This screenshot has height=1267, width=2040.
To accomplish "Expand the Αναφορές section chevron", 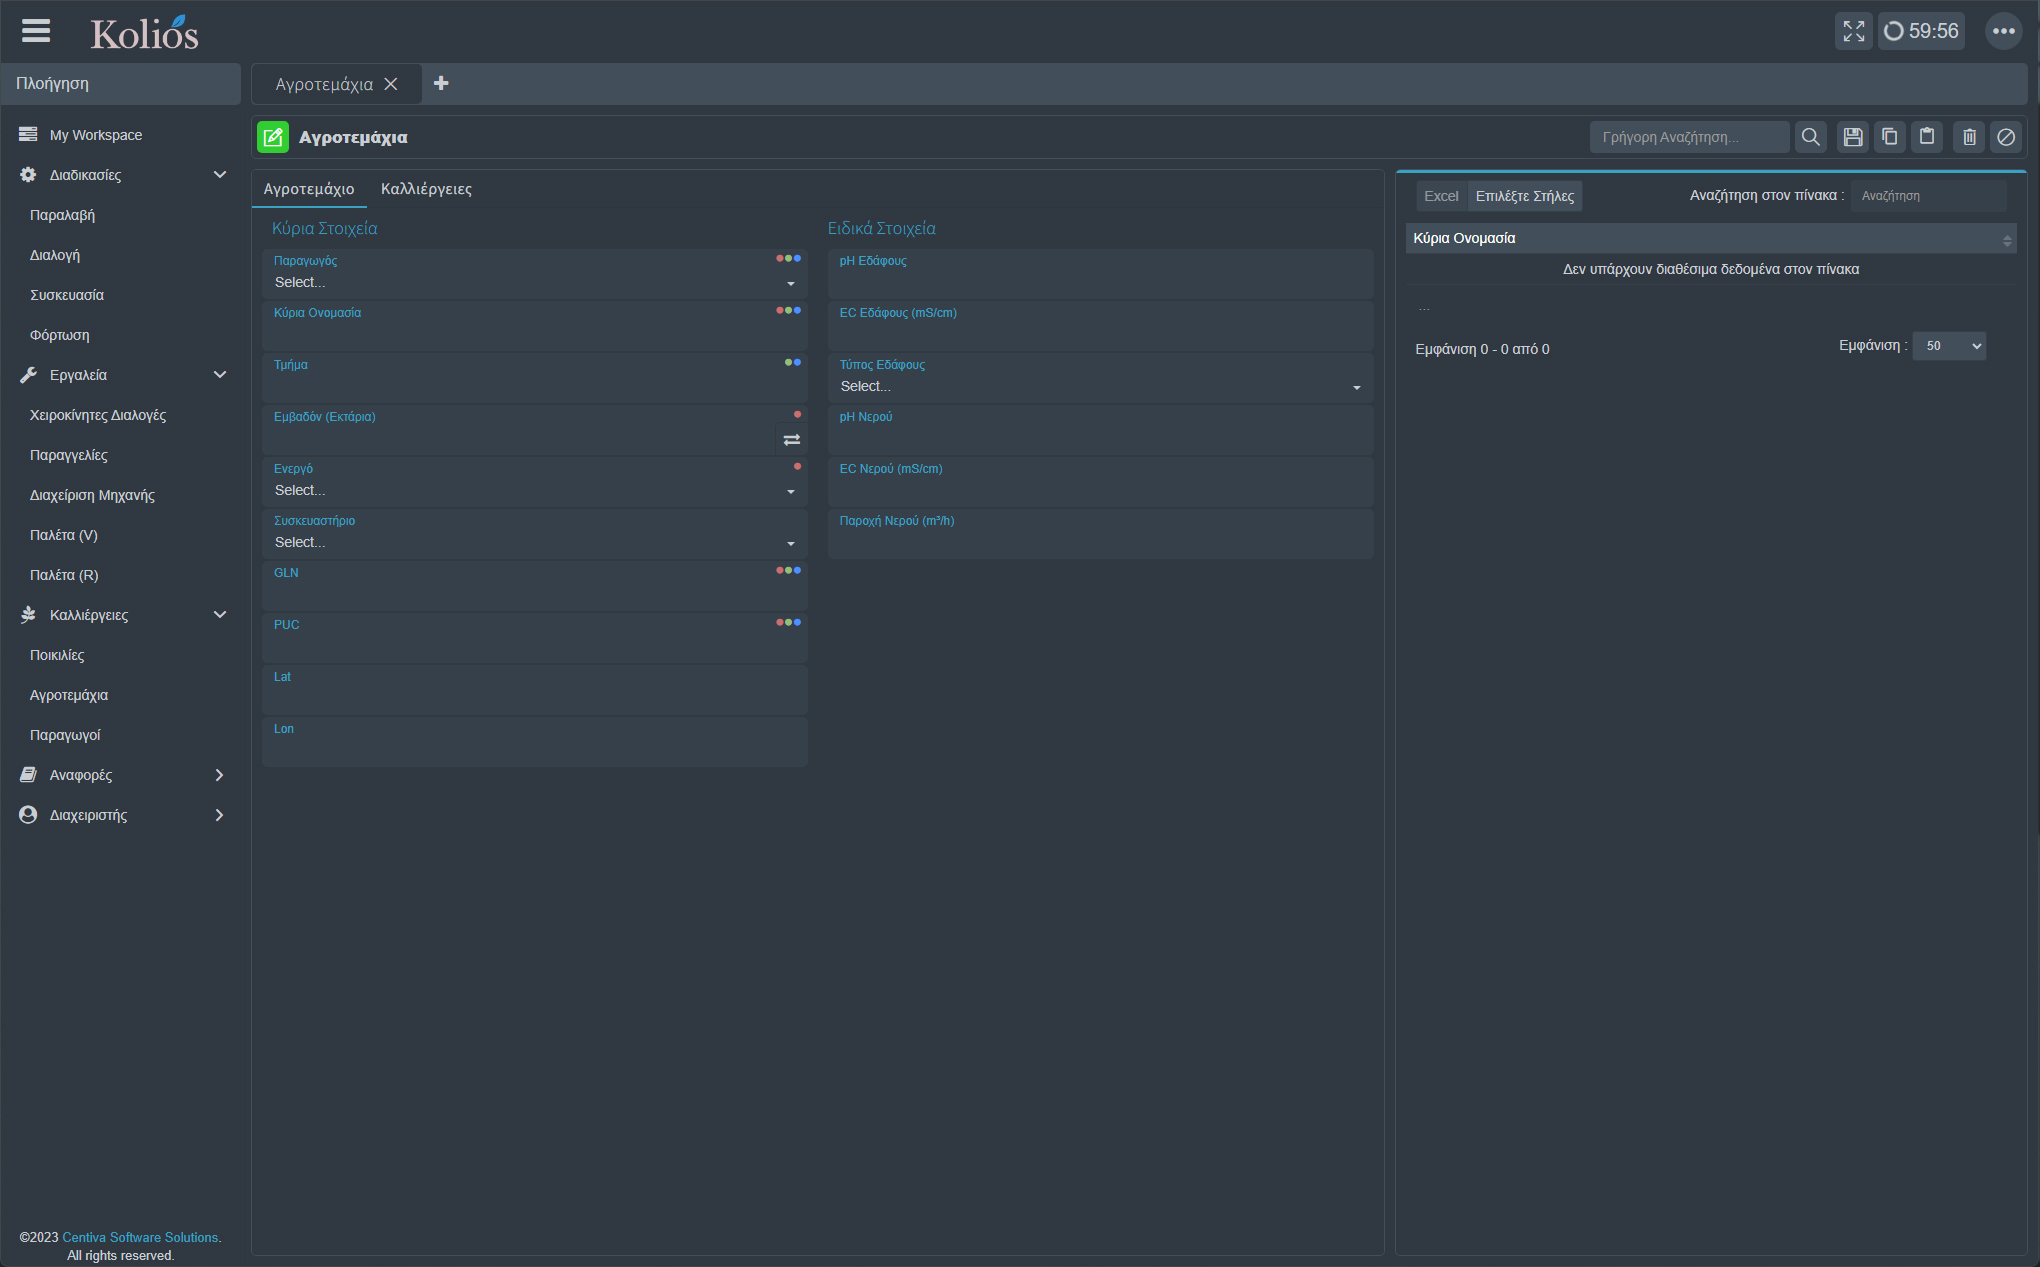I will click(x=220, y=774).
